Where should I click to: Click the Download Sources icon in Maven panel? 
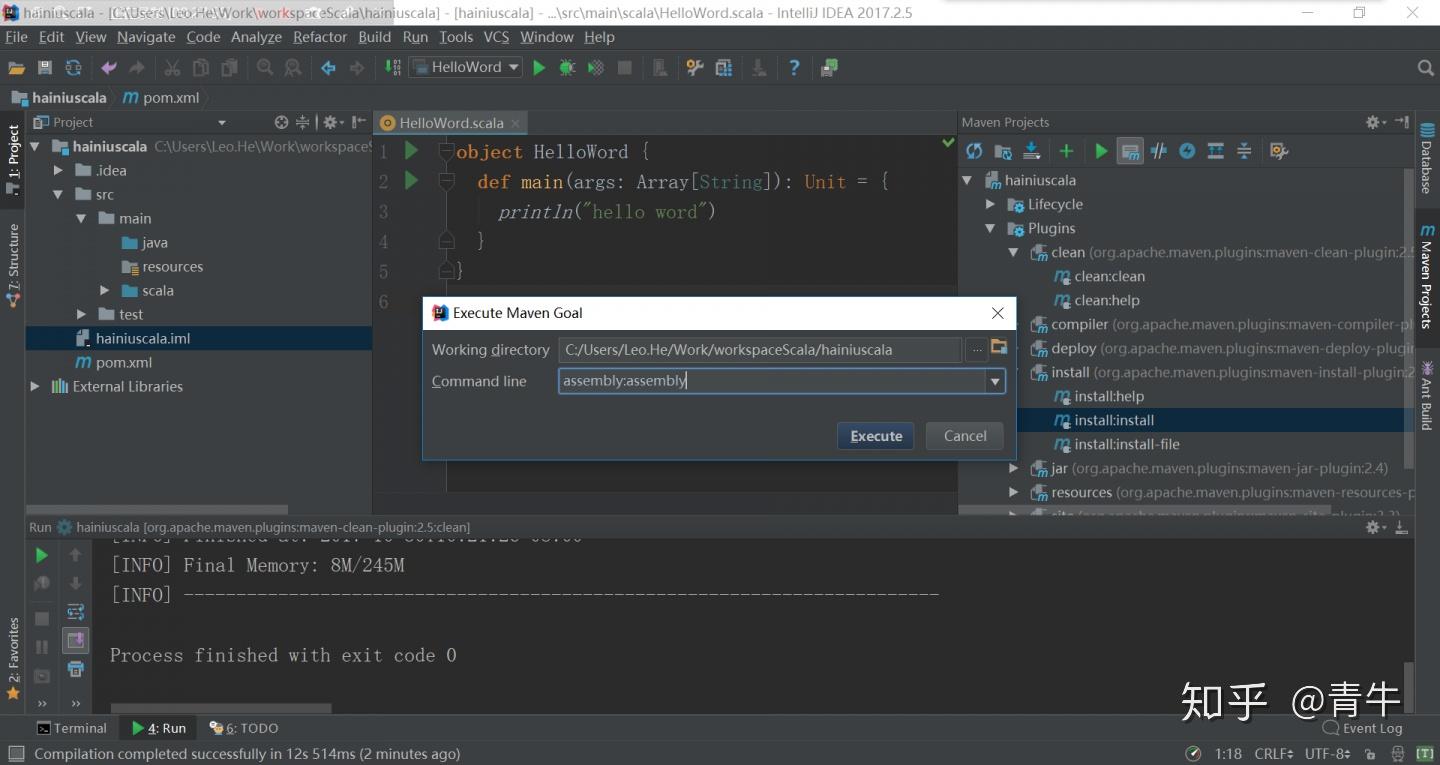pyautogui.click(x=1031, y=151)
